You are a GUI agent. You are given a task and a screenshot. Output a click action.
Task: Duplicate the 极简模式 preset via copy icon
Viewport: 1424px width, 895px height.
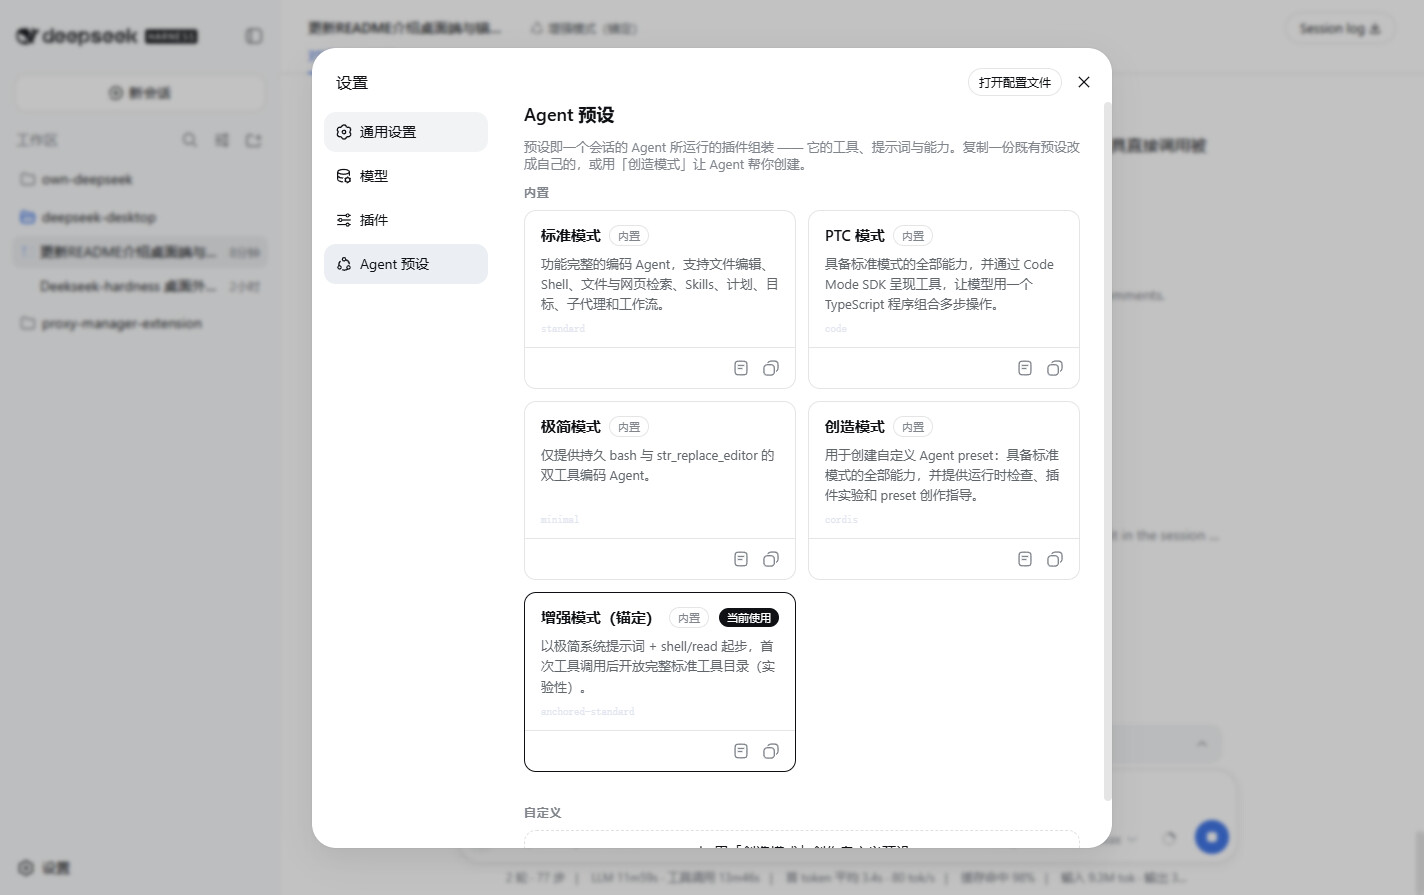click(x=771, y=559)
